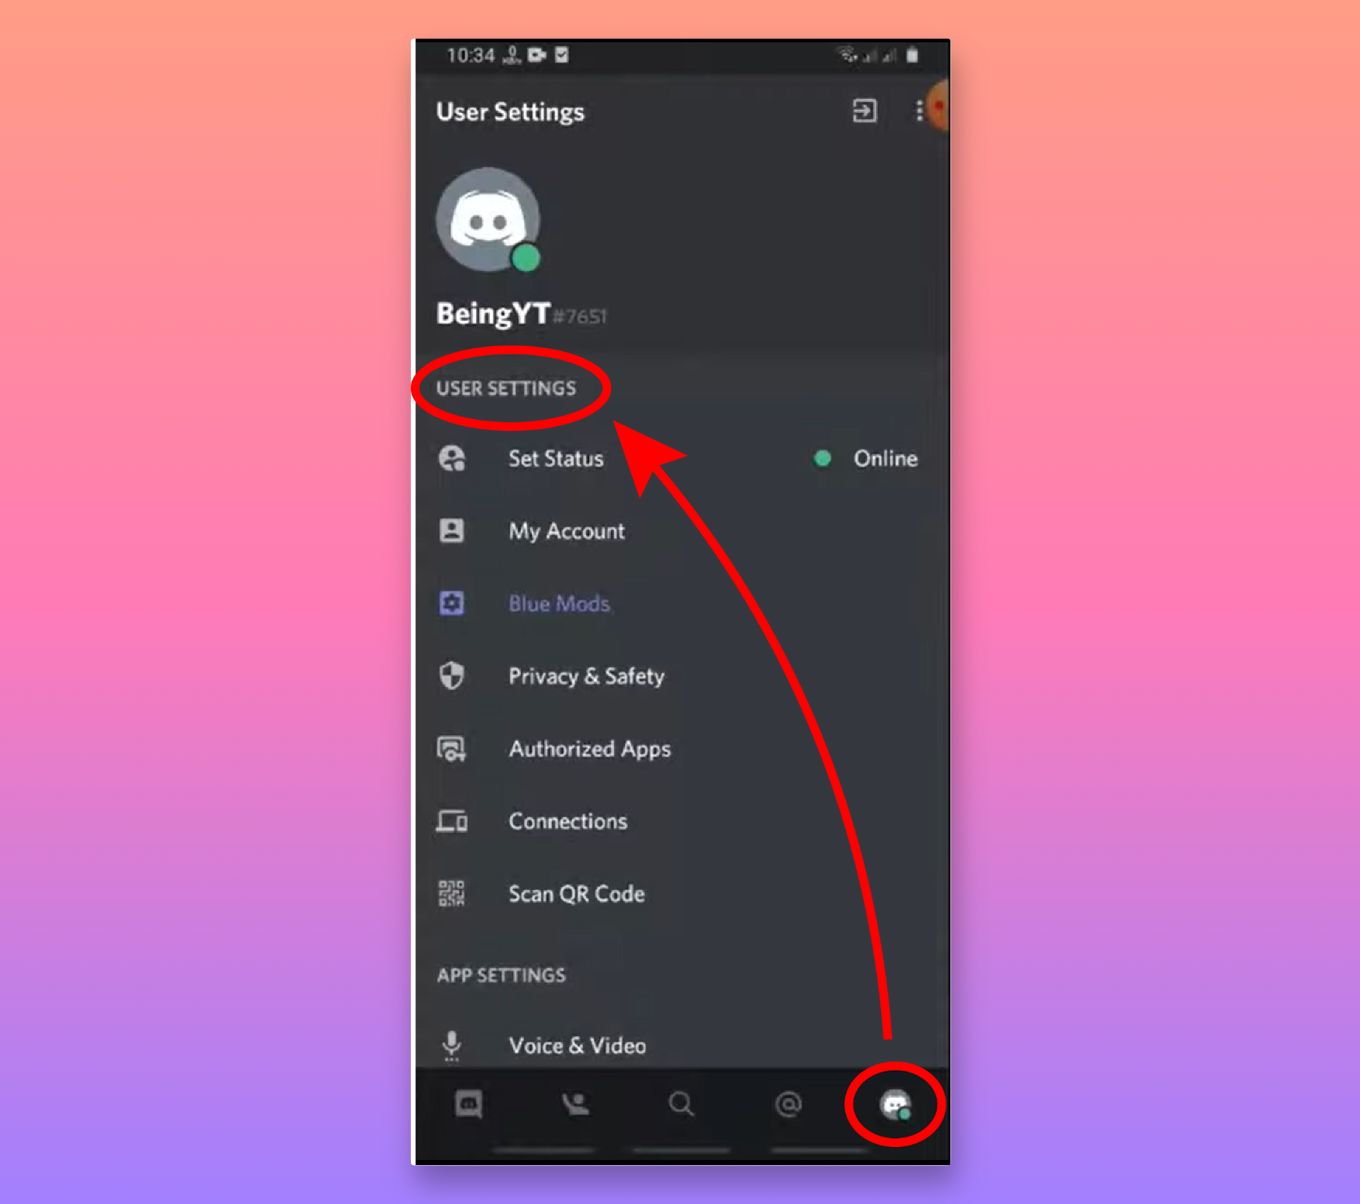This screenshot has height=1204, width=1360.
Task: Open Discord home from the bottom bar
Action: tap(470, 1103)
